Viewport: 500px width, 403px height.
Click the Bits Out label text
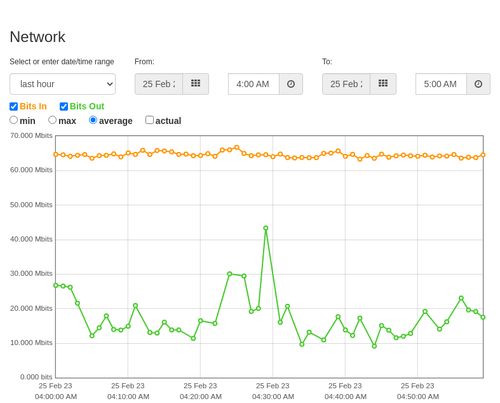click(87, 106)
